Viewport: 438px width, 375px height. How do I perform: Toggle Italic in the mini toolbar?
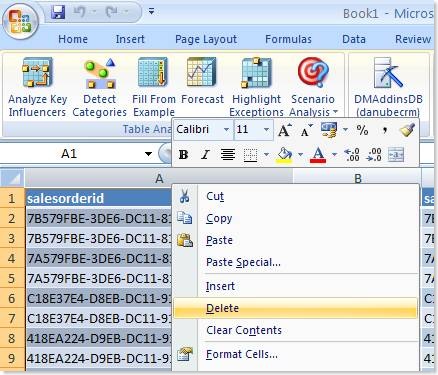coord(205,155)
